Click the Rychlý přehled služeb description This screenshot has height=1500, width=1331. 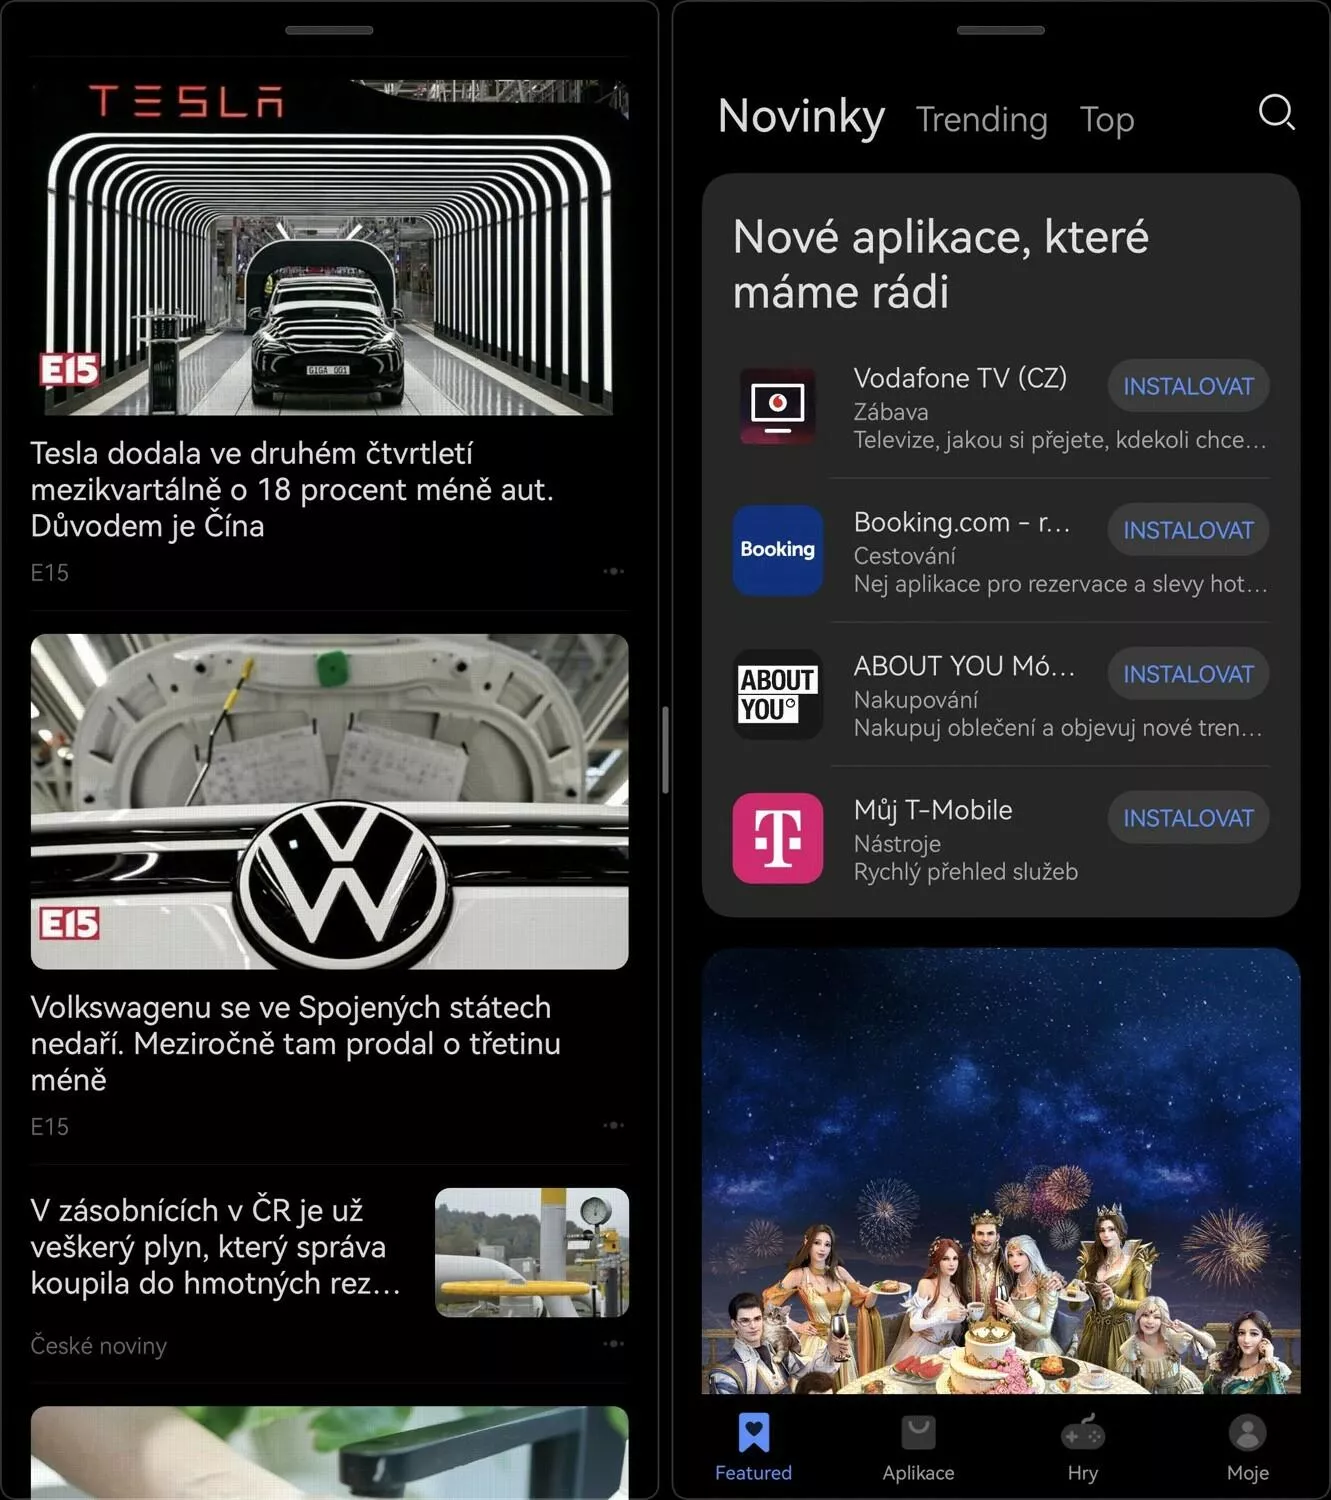point(966,872)
